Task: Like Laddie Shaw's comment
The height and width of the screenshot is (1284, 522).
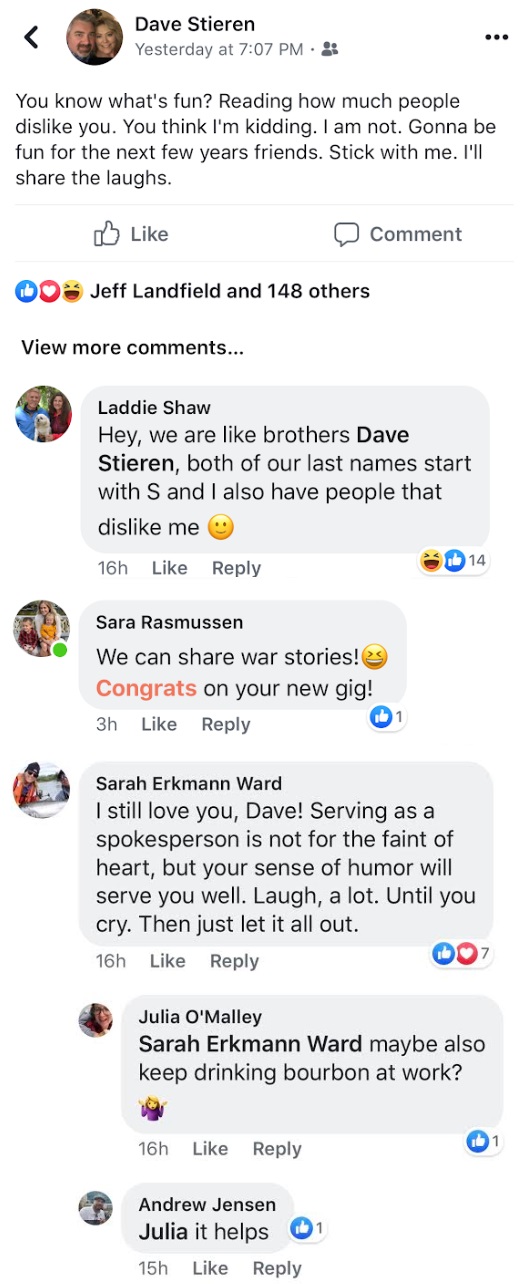Action: (x=169, y=567)
